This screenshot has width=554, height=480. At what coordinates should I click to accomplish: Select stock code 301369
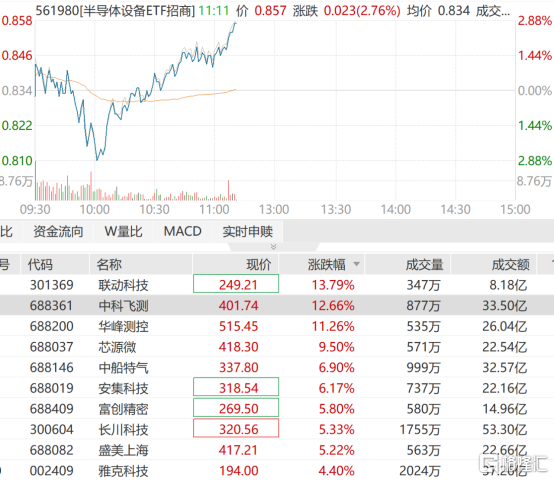click(52, 285)
